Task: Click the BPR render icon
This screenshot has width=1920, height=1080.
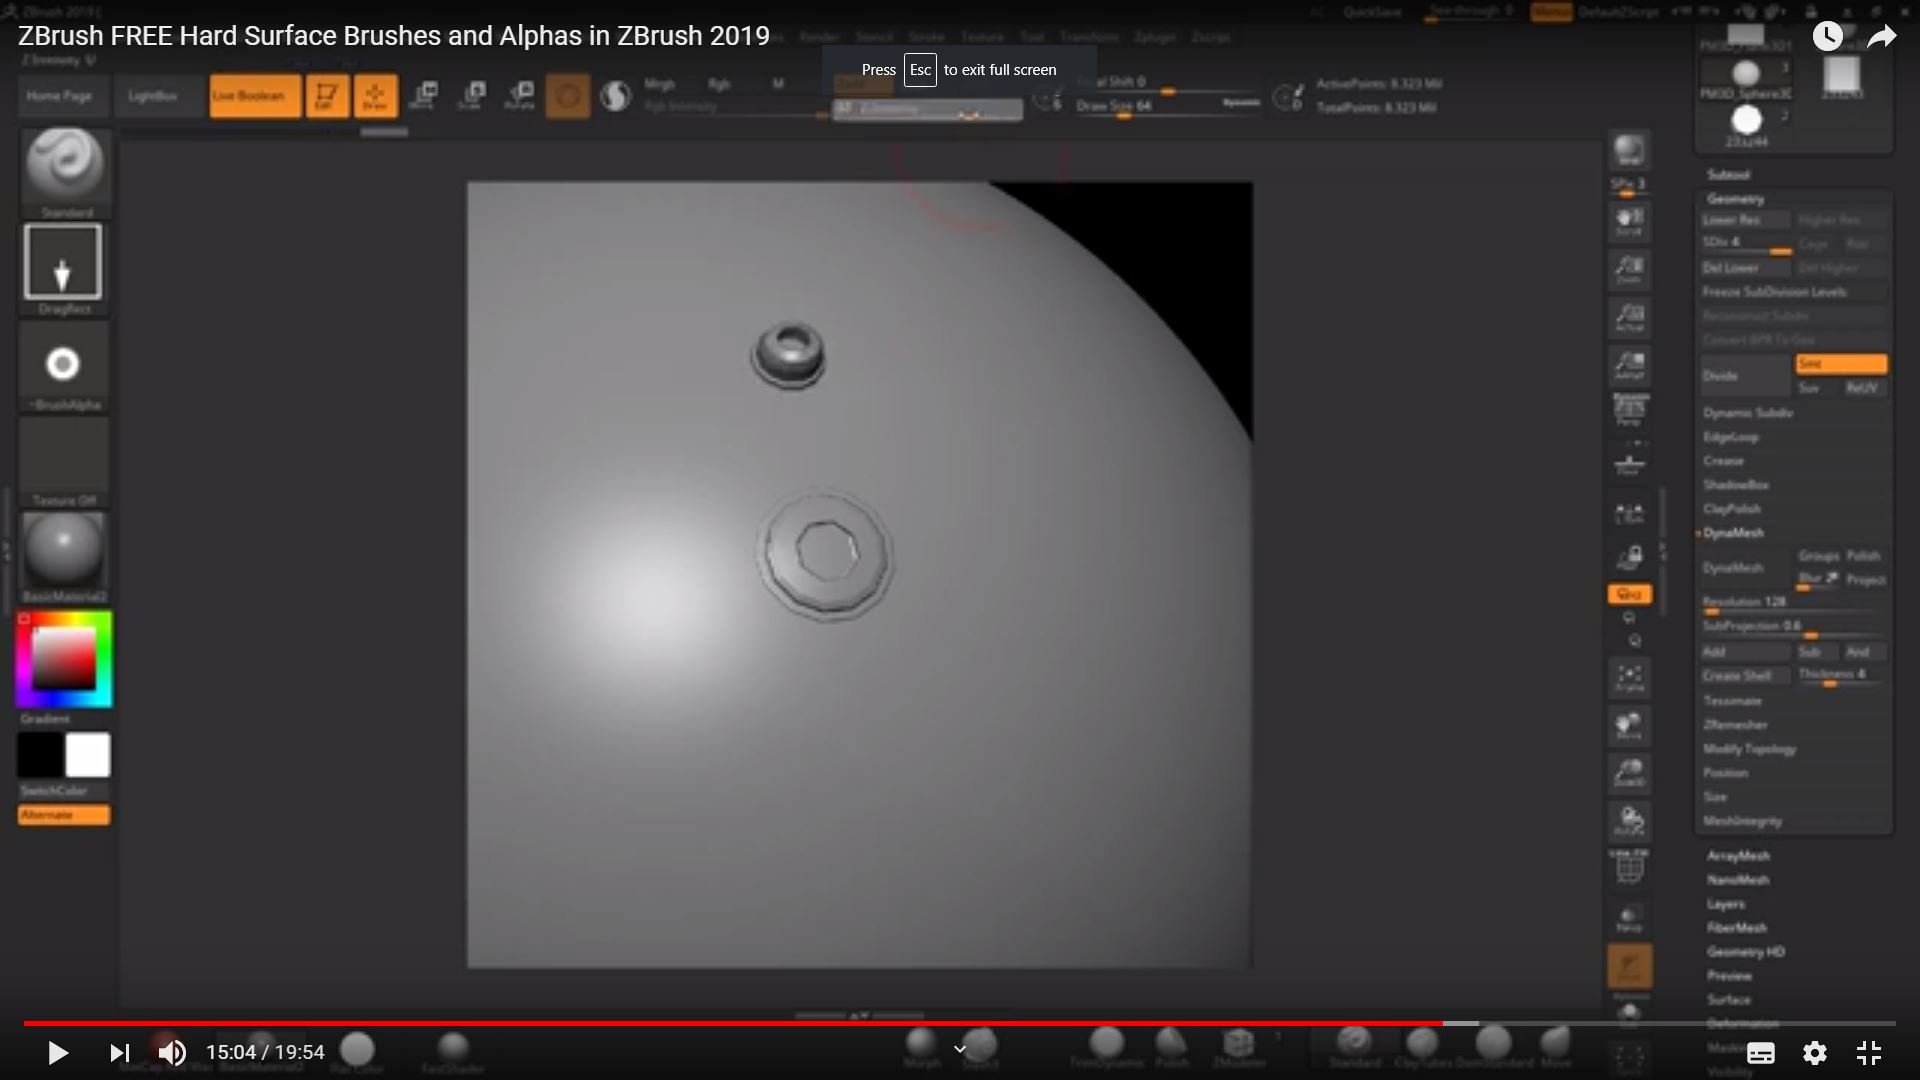Action: click(x=1629, y=151)
